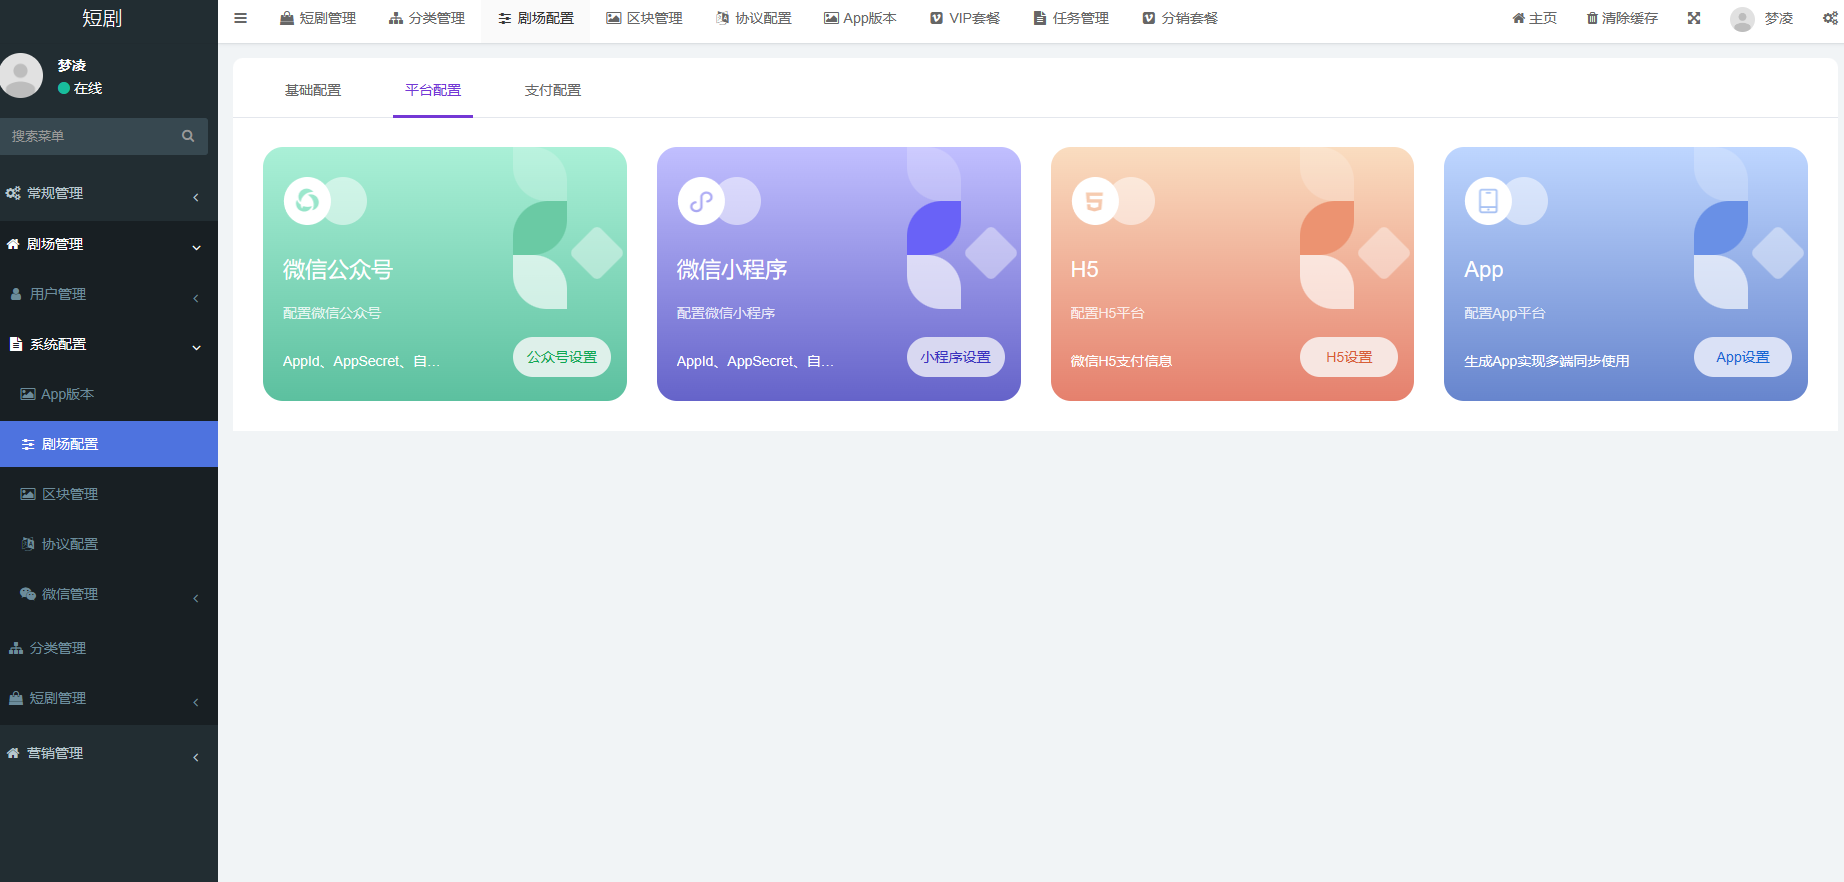The image size is (1844, 882).
Task: Clear cache via 清除缓存 trash button
Action: (x=1622, y=18)
